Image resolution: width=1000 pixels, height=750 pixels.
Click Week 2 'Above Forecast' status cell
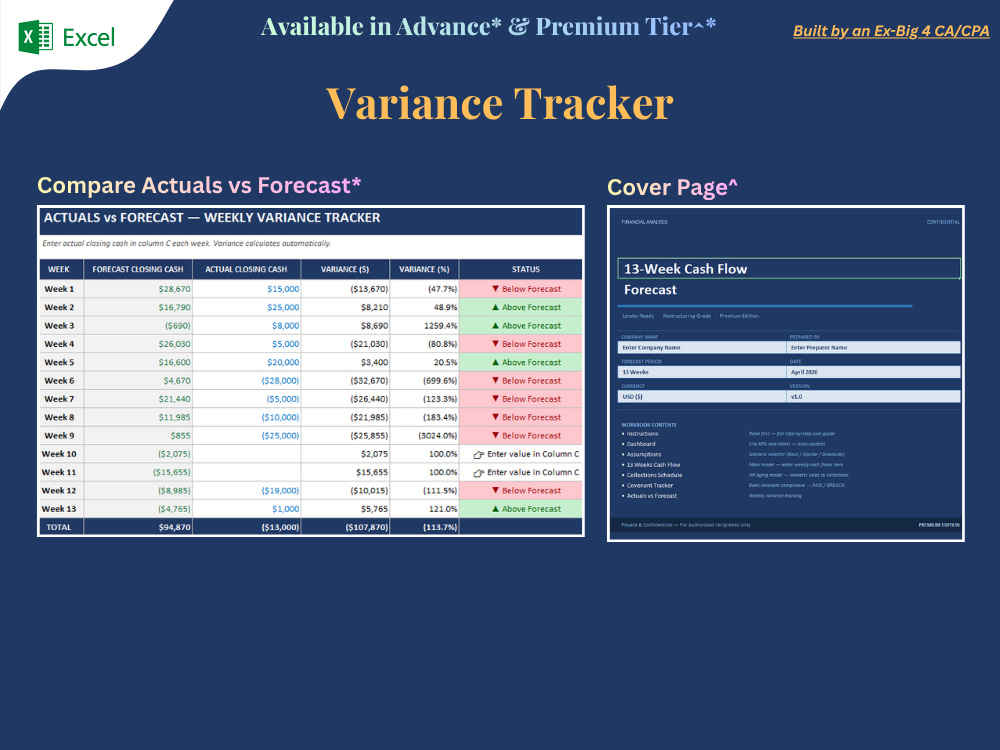[521, 307]
